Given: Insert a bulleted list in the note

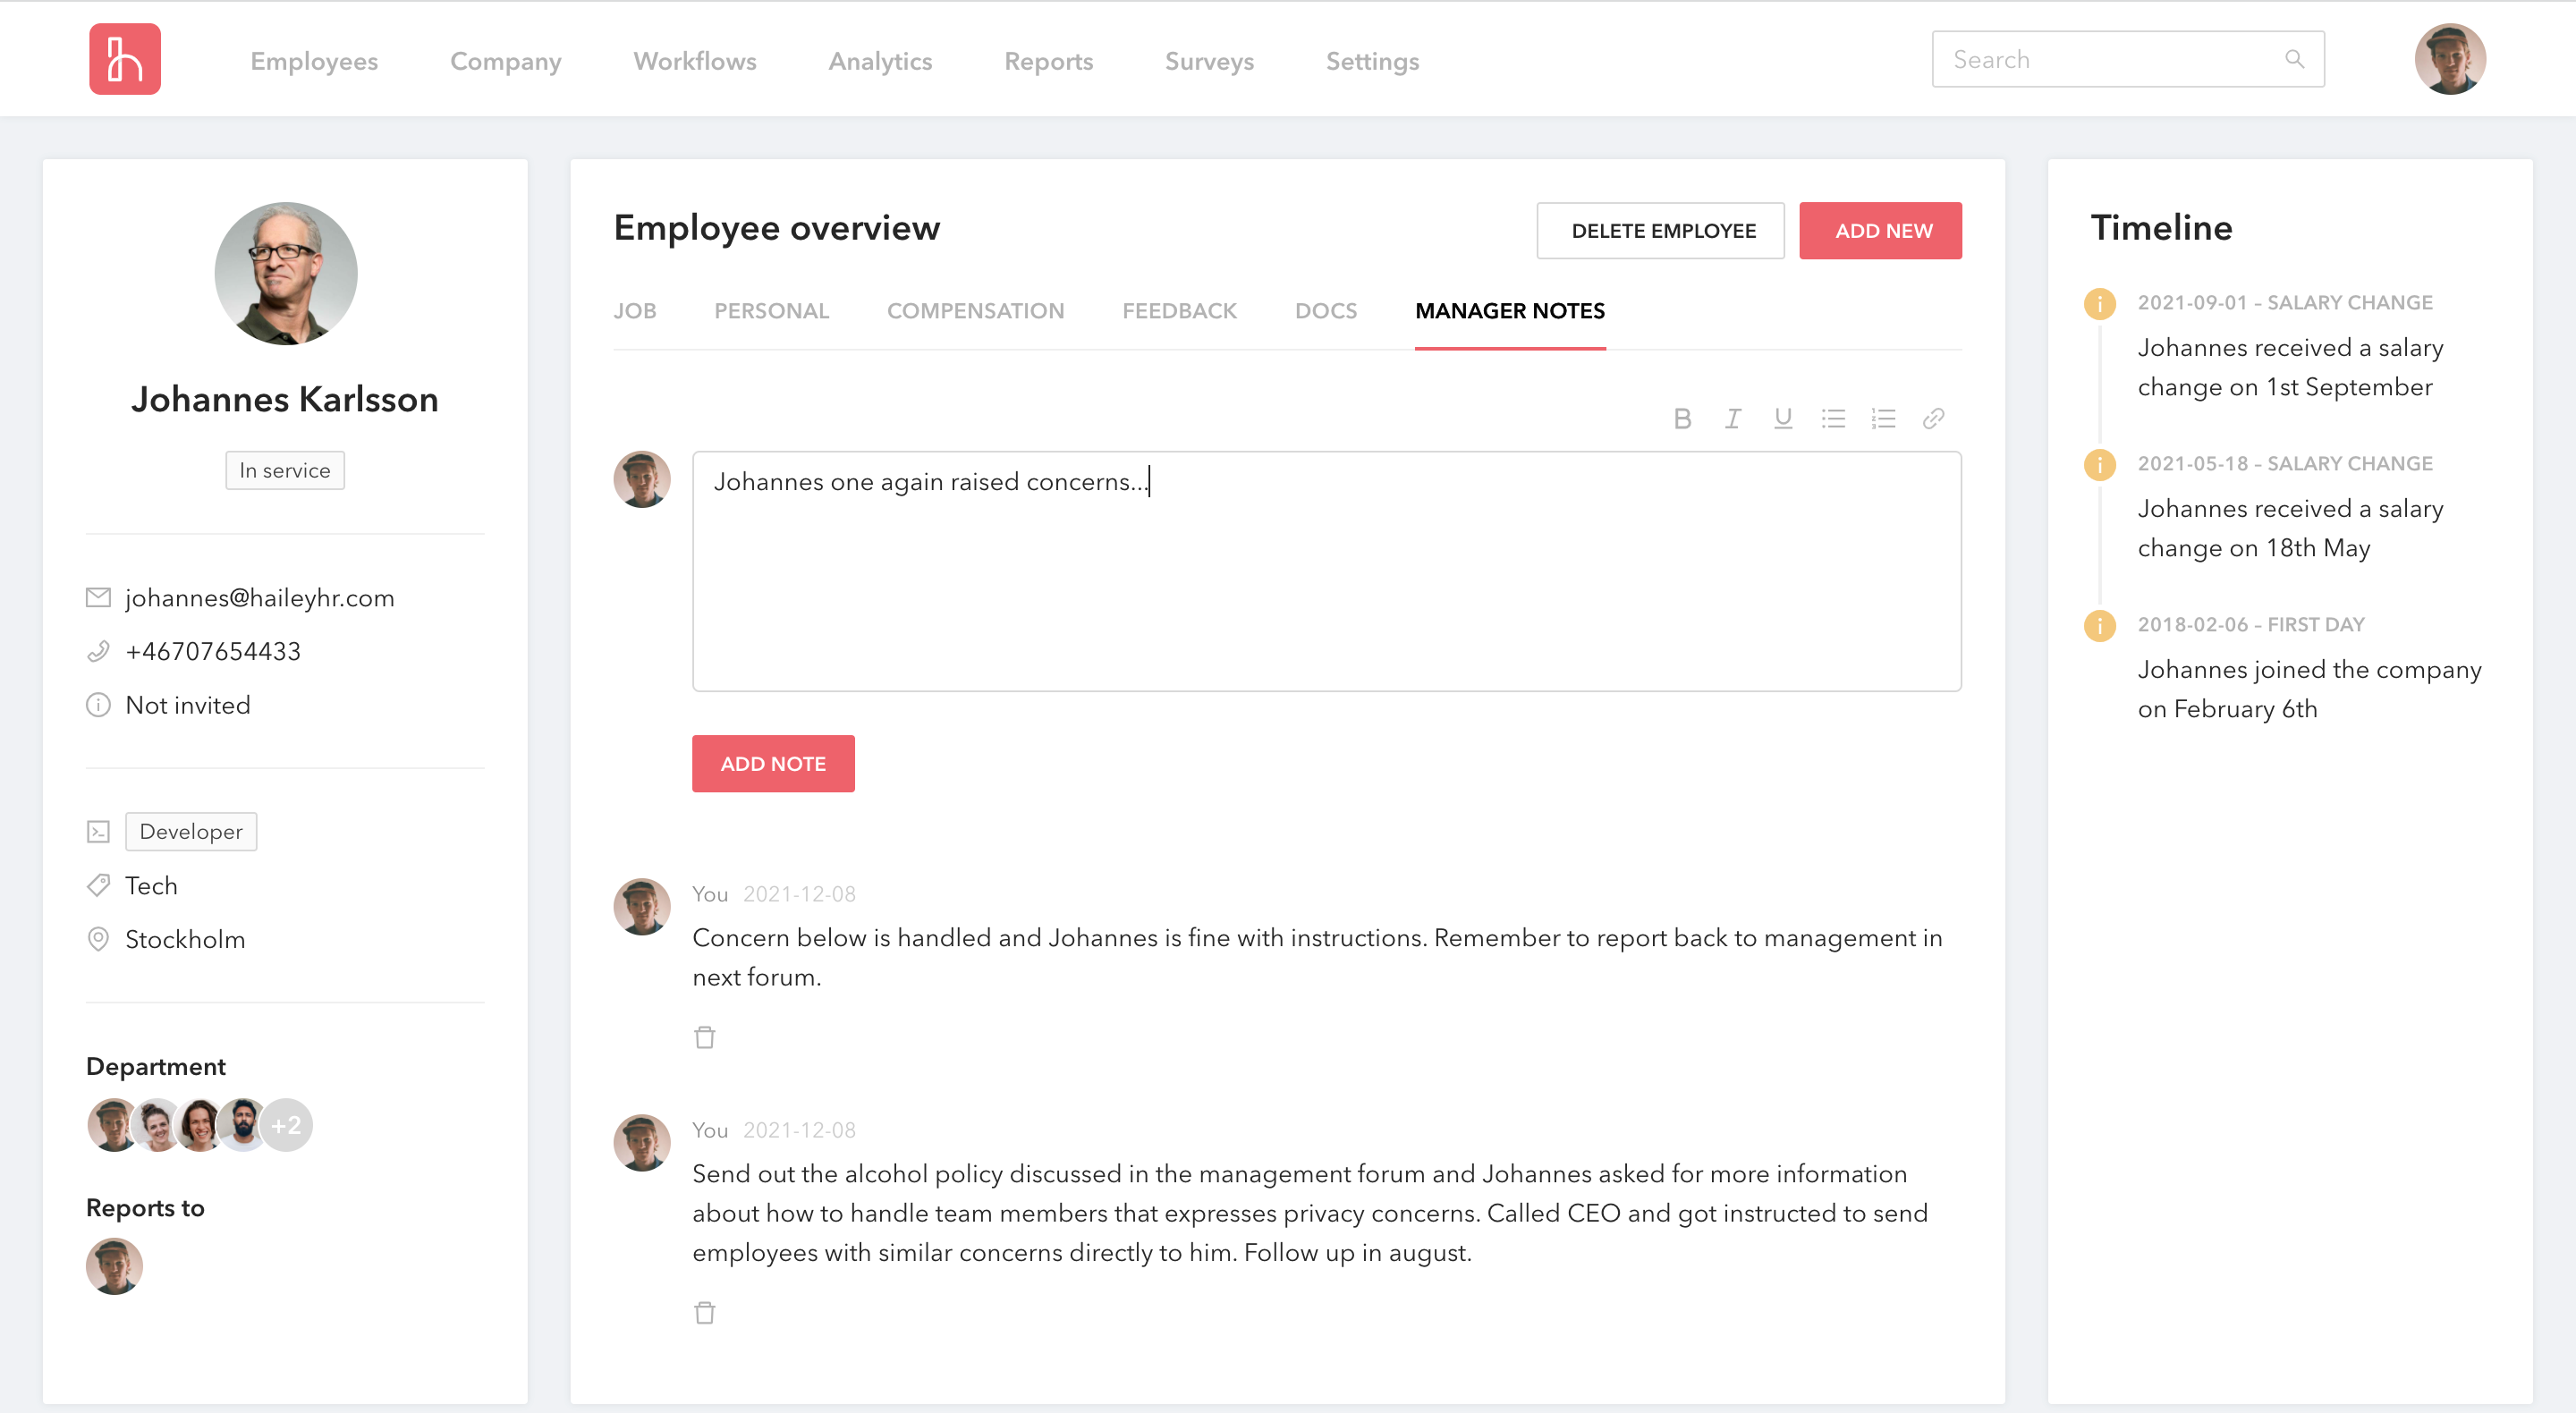Looking at the screenshot, I should [x=1834, y=418].
